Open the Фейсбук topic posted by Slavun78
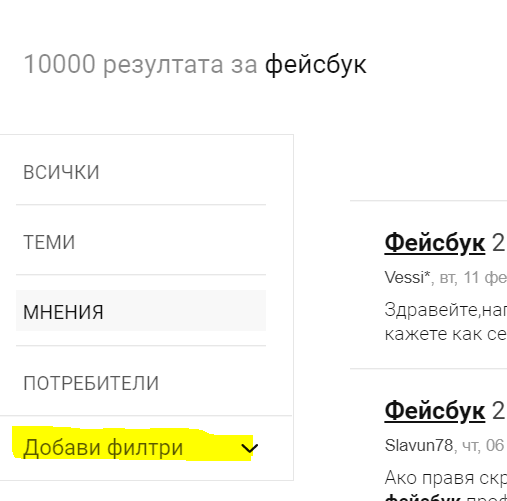Image resolution: width=507 pixels, height=501 pixels. [x=435, y=411]
